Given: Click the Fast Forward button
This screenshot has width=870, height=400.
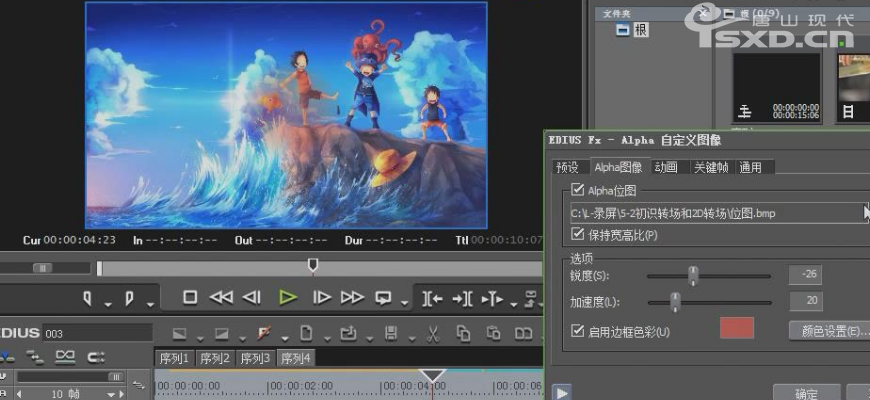Looking at the screenshot, I should [352, 297].
